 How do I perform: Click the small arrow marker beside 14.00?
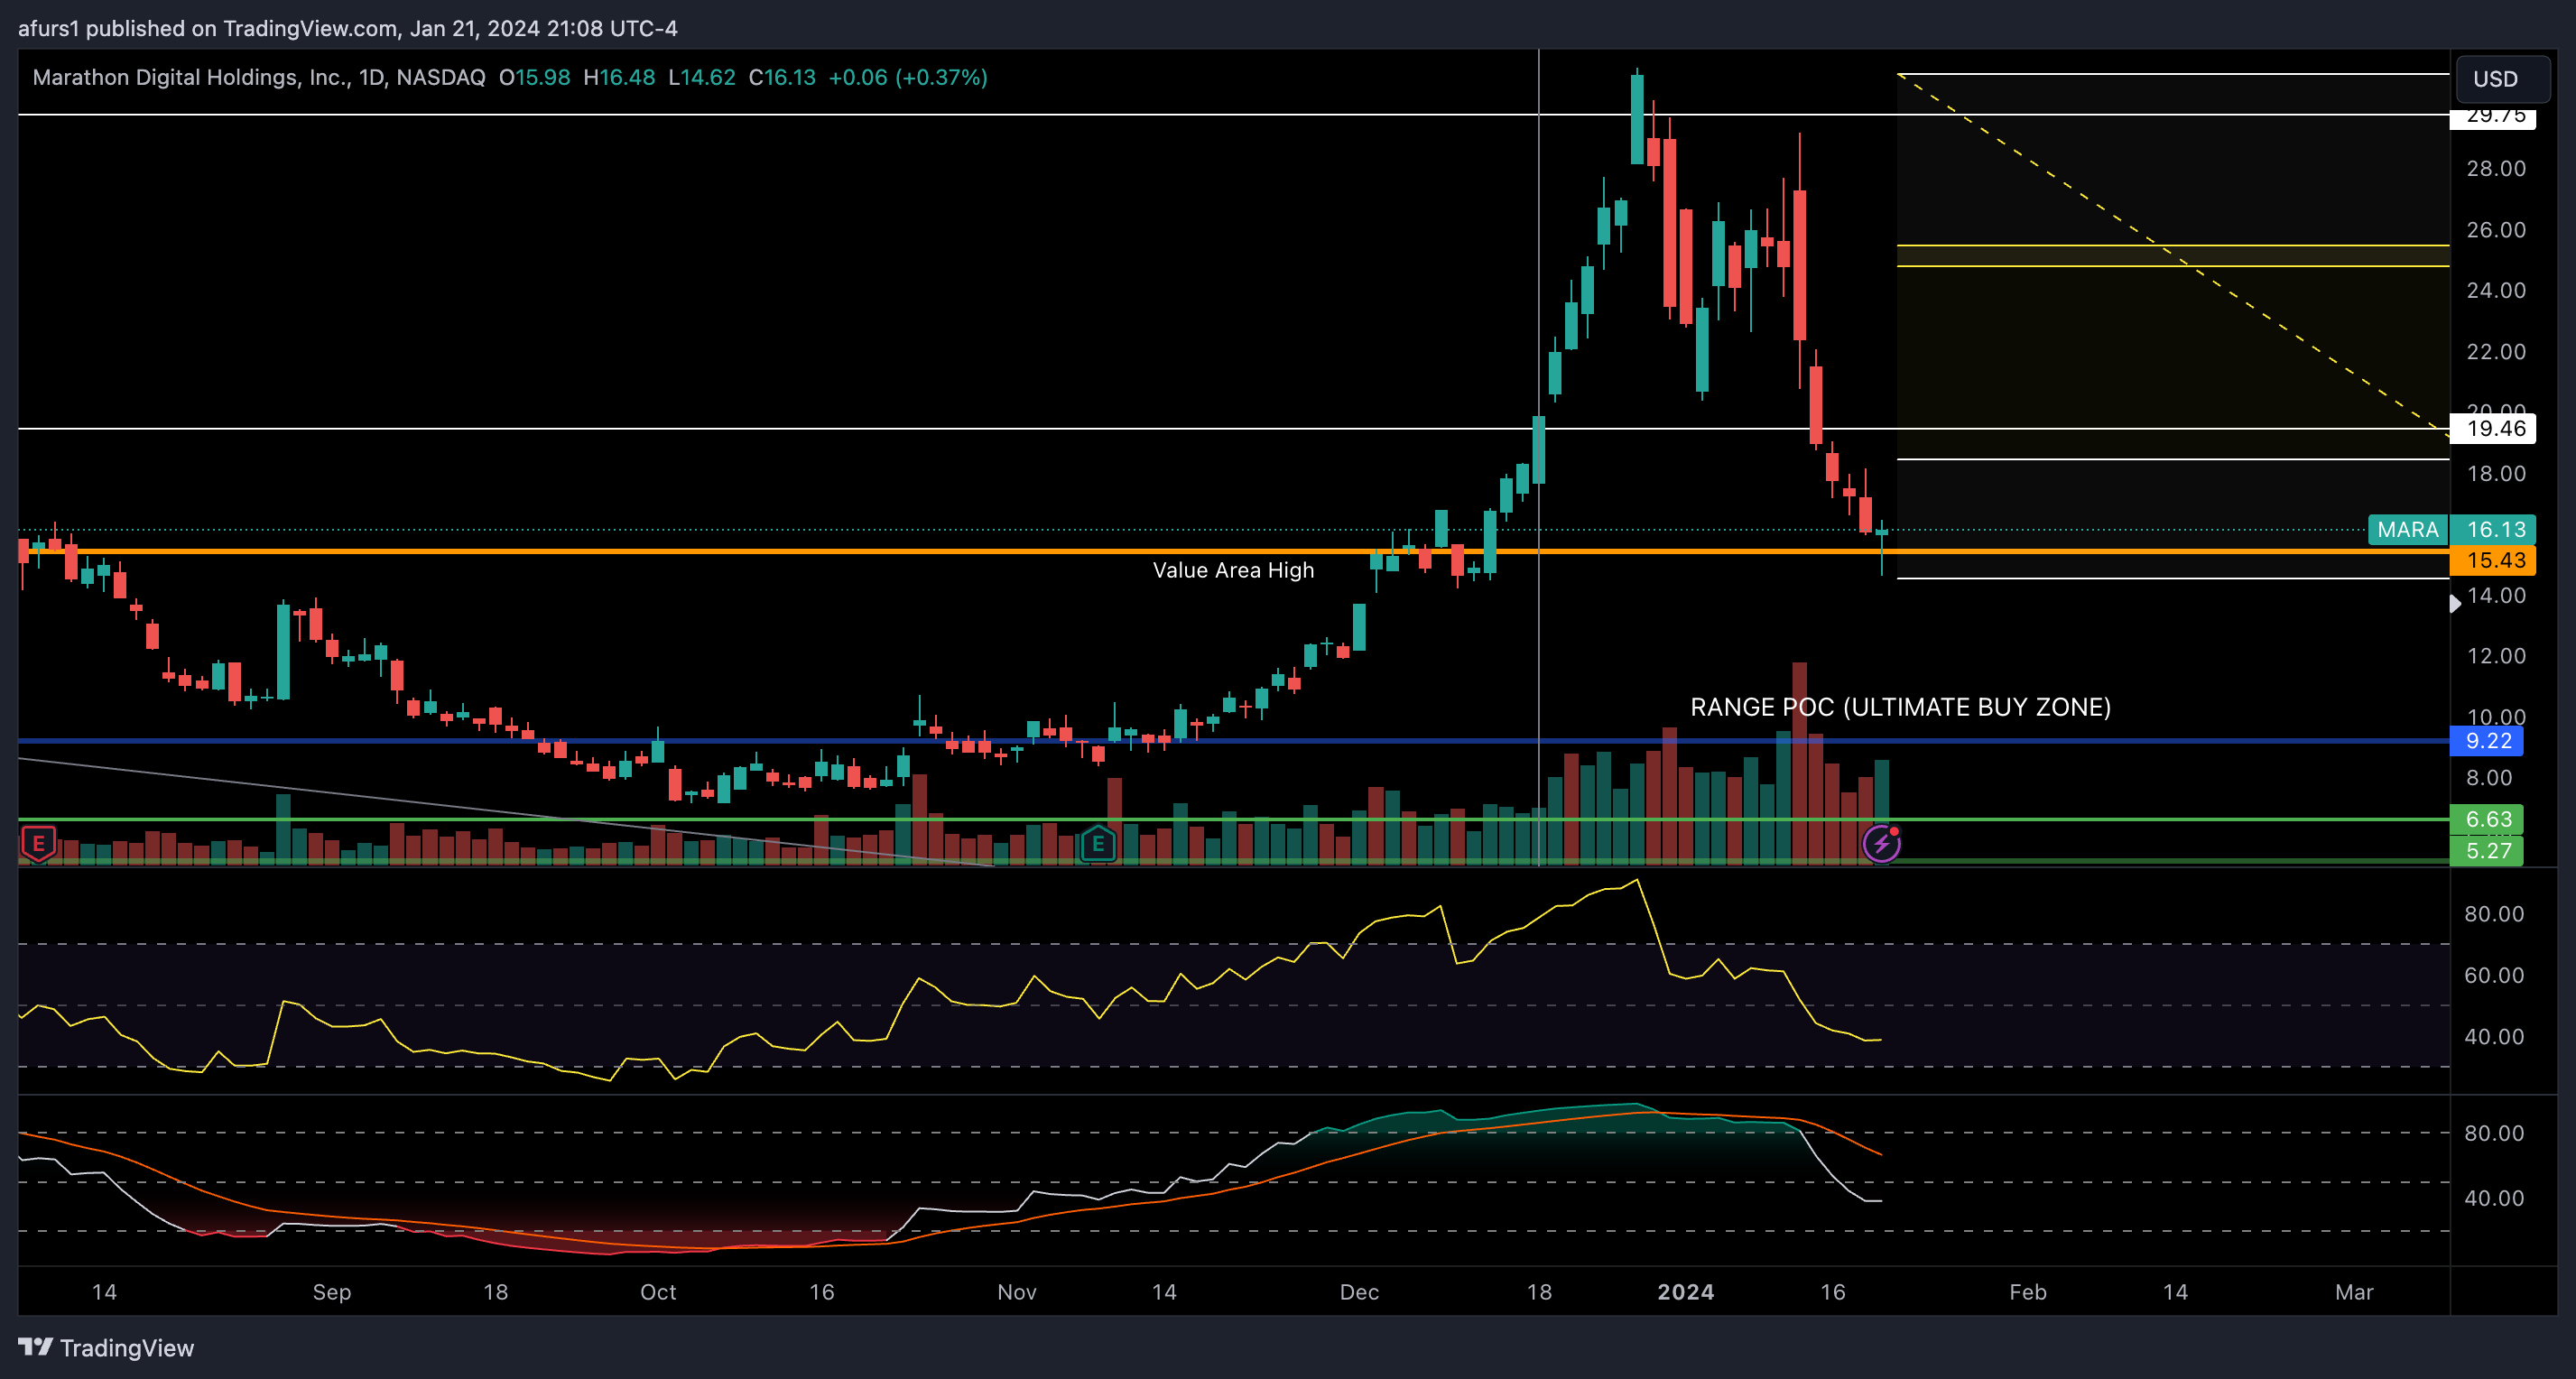pyautogui.click(x=2455, y=603)
